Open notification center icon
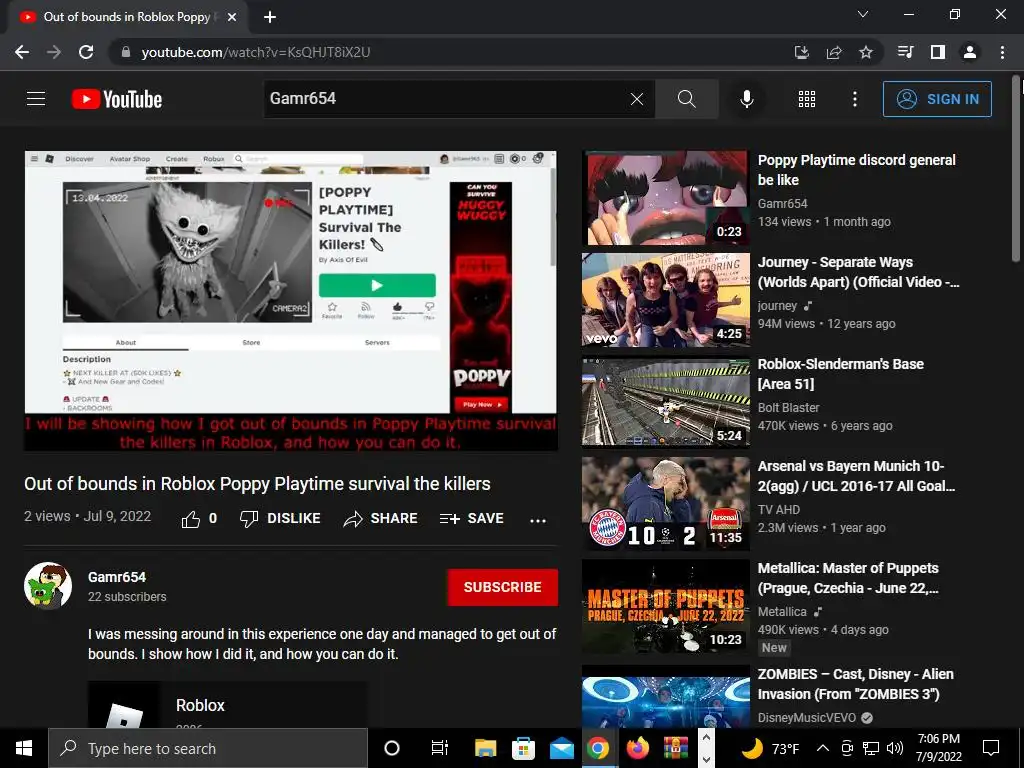 [x=991, y=748]
